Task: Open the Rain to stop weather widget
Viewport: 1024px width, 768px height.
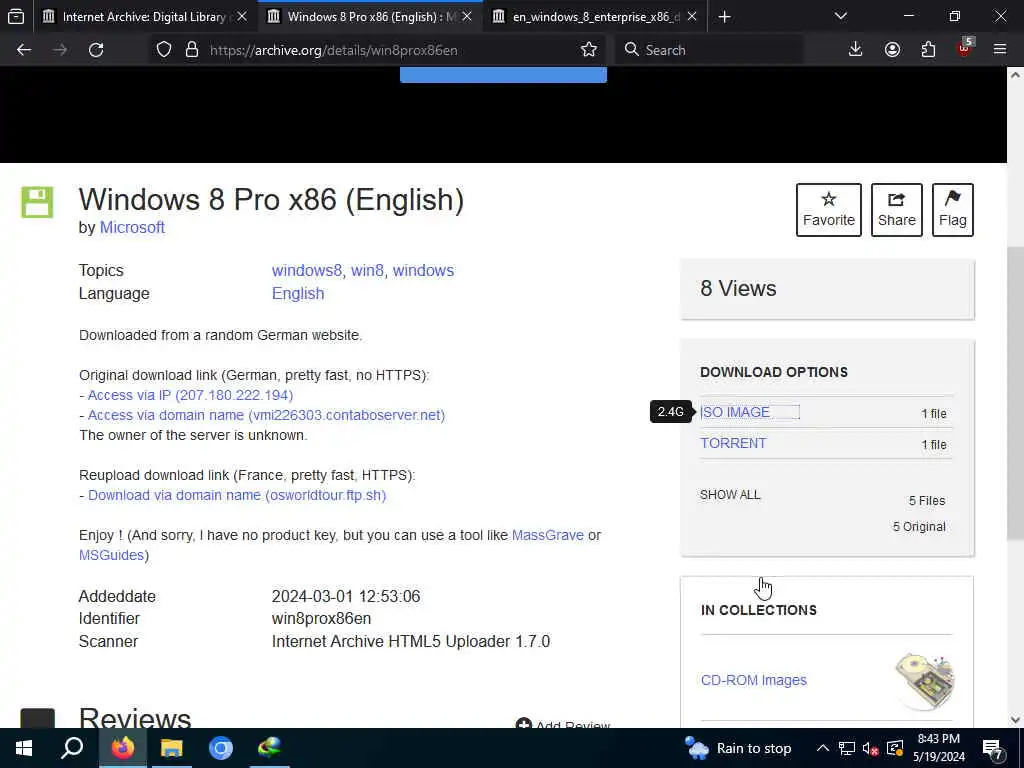Action: (x=738, y=748)
